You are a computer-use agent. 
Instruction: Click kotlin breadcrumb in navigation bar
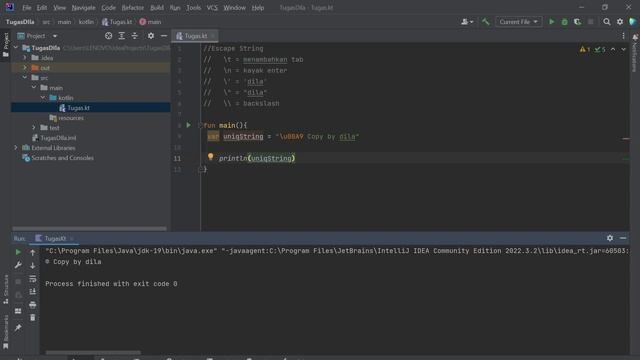pyautogui.click(x=86, y=22)
